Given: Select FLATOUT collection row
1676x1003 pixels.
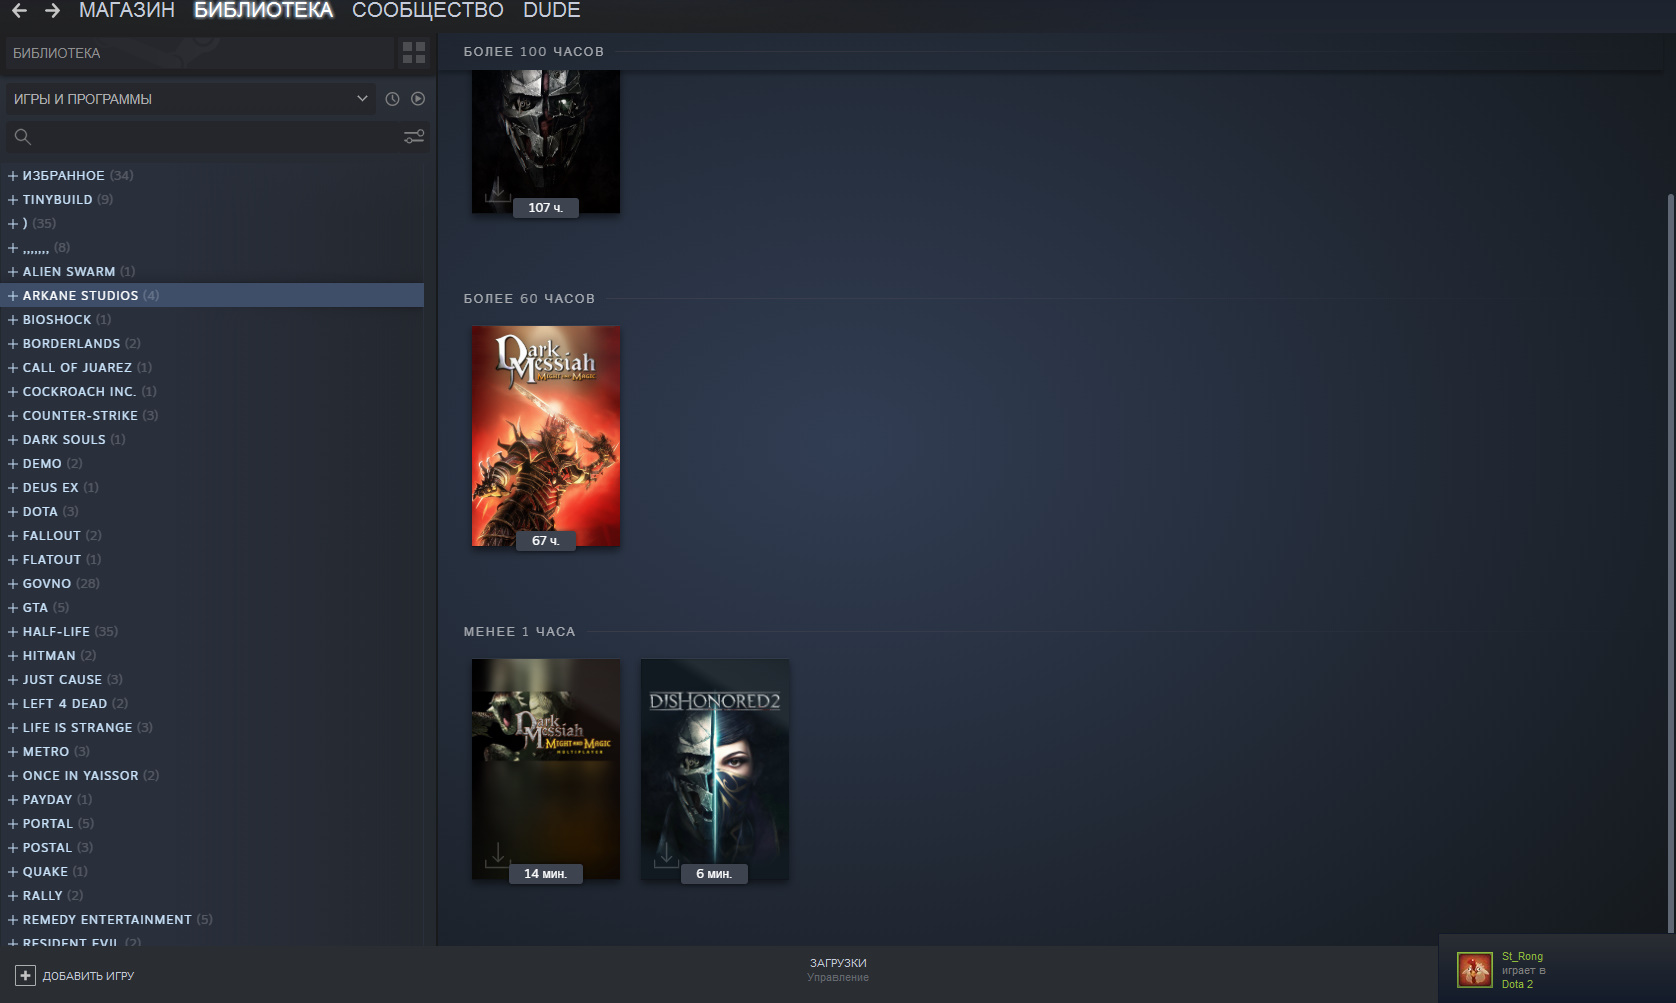Looking at the screenshot, I should click(x=212, y=560).
